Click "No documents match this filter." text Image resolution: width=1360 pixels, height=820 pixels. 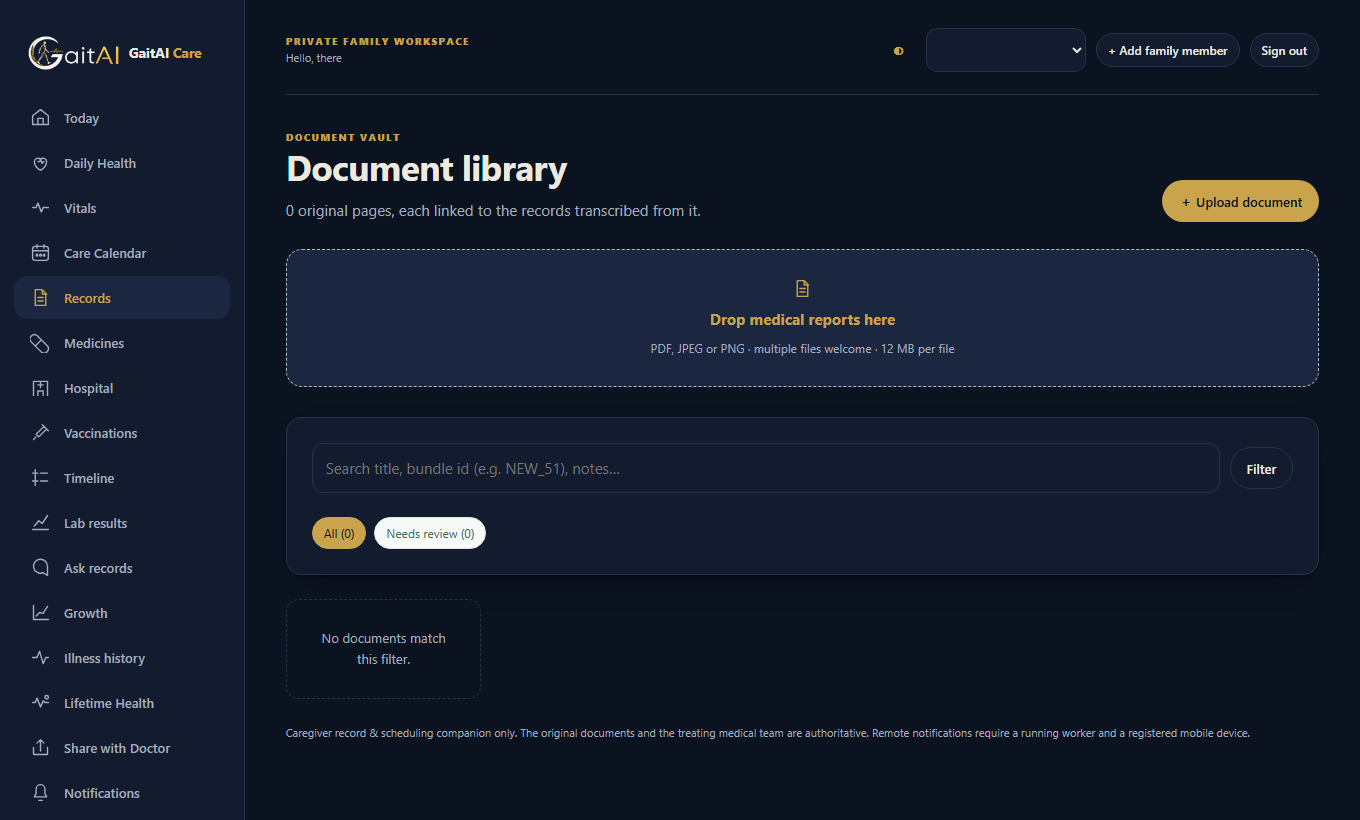coord(383,649)
